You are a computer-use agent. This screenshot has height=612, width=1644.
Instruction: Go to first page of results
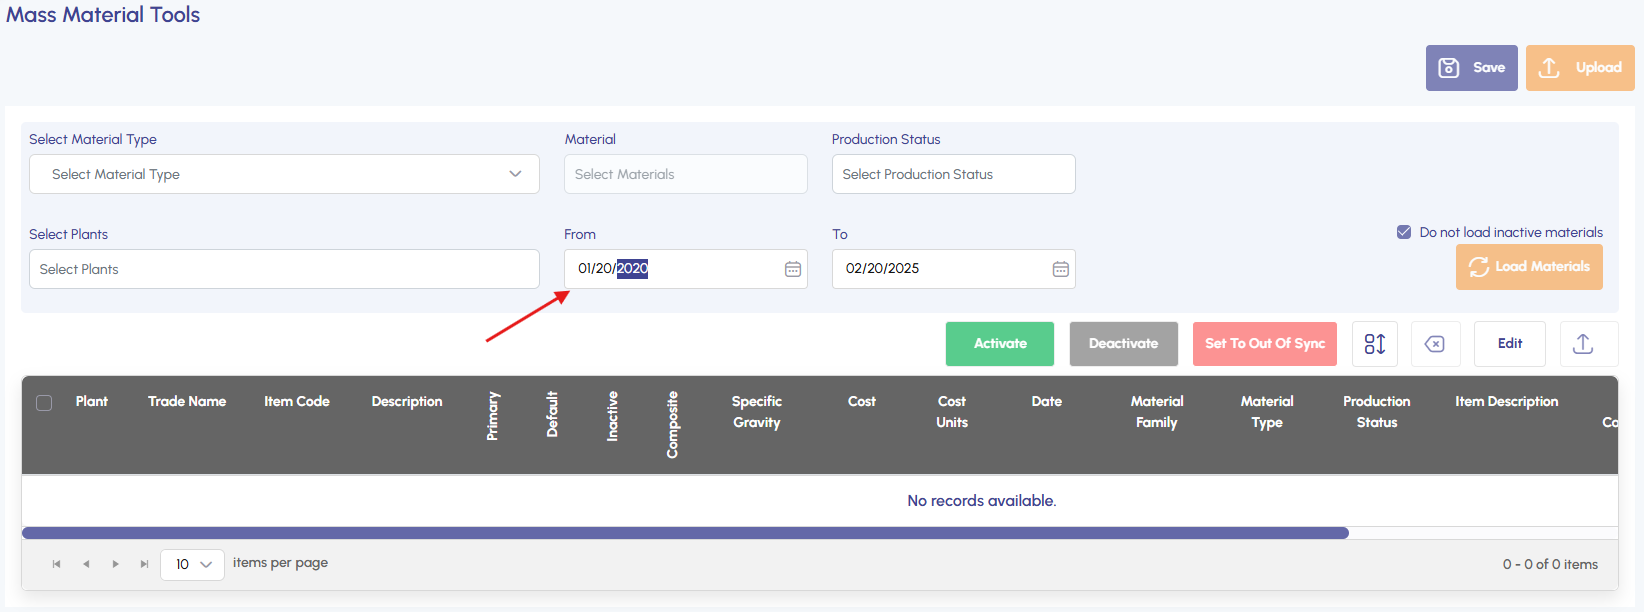(x=57, y=564)
